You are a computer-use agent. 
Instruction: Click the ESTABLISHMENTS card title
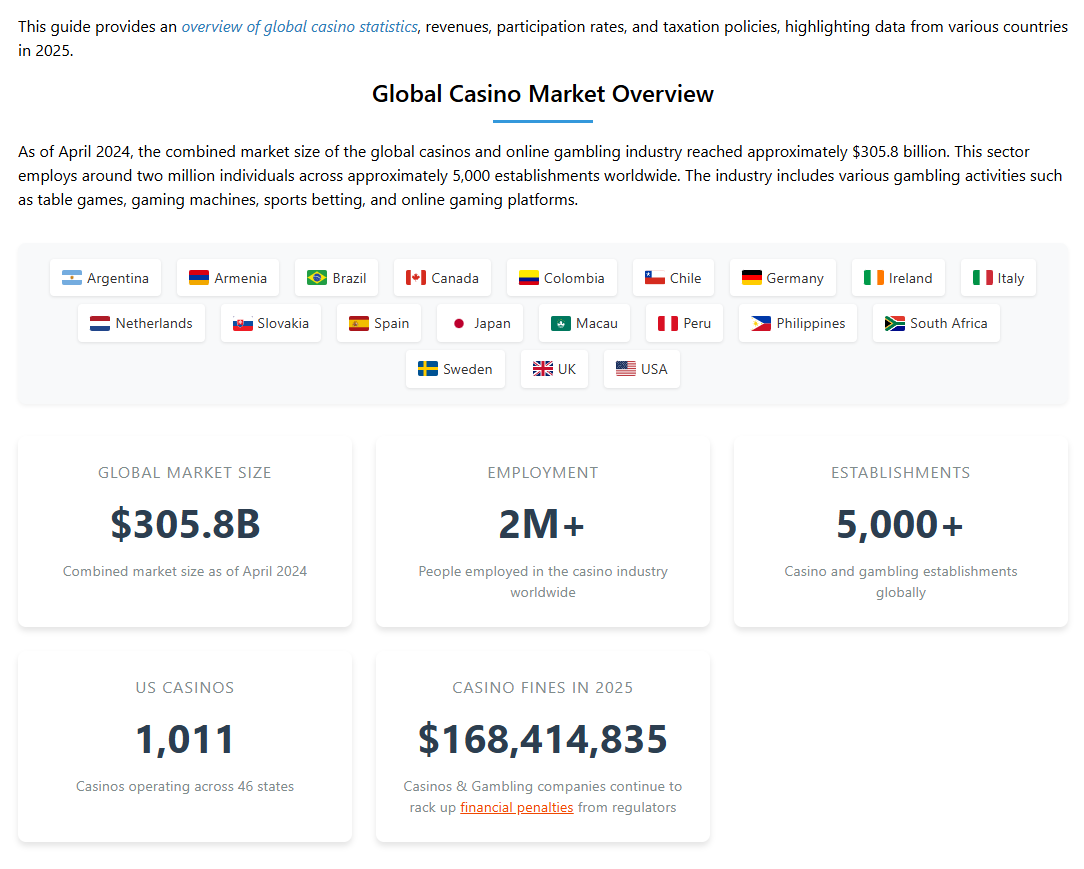(901, 473)
